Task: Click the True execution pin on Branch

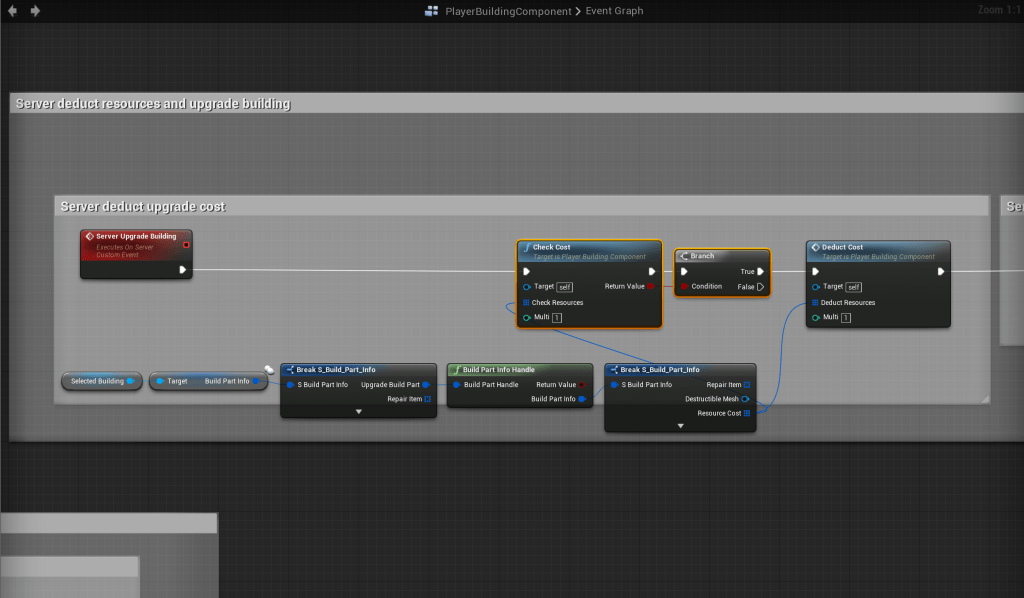Action: (x=761, y=271)
